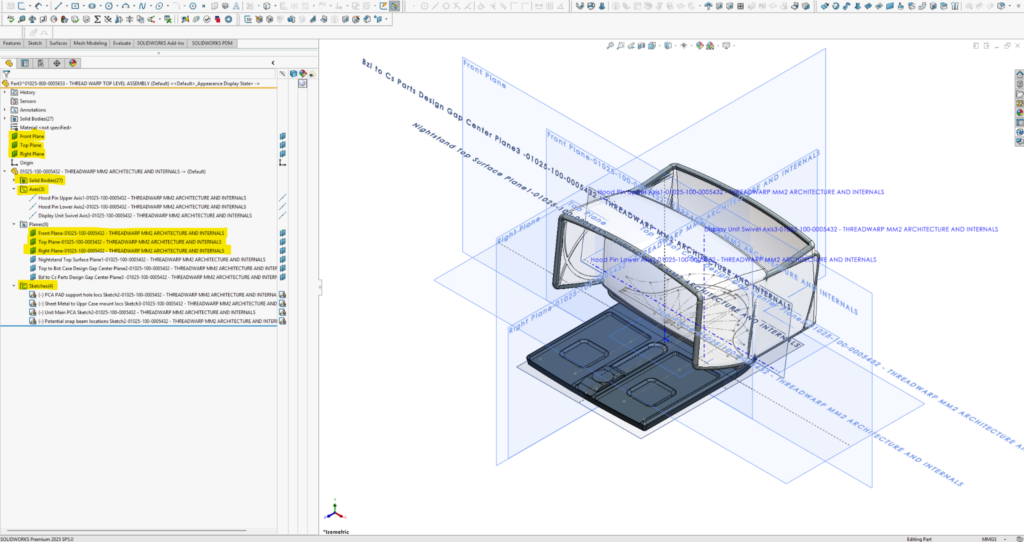1024x542 pixels.
Task: Toggle visibility of PCA PAD support hole Sketch2
Action: tap(283, 295)
